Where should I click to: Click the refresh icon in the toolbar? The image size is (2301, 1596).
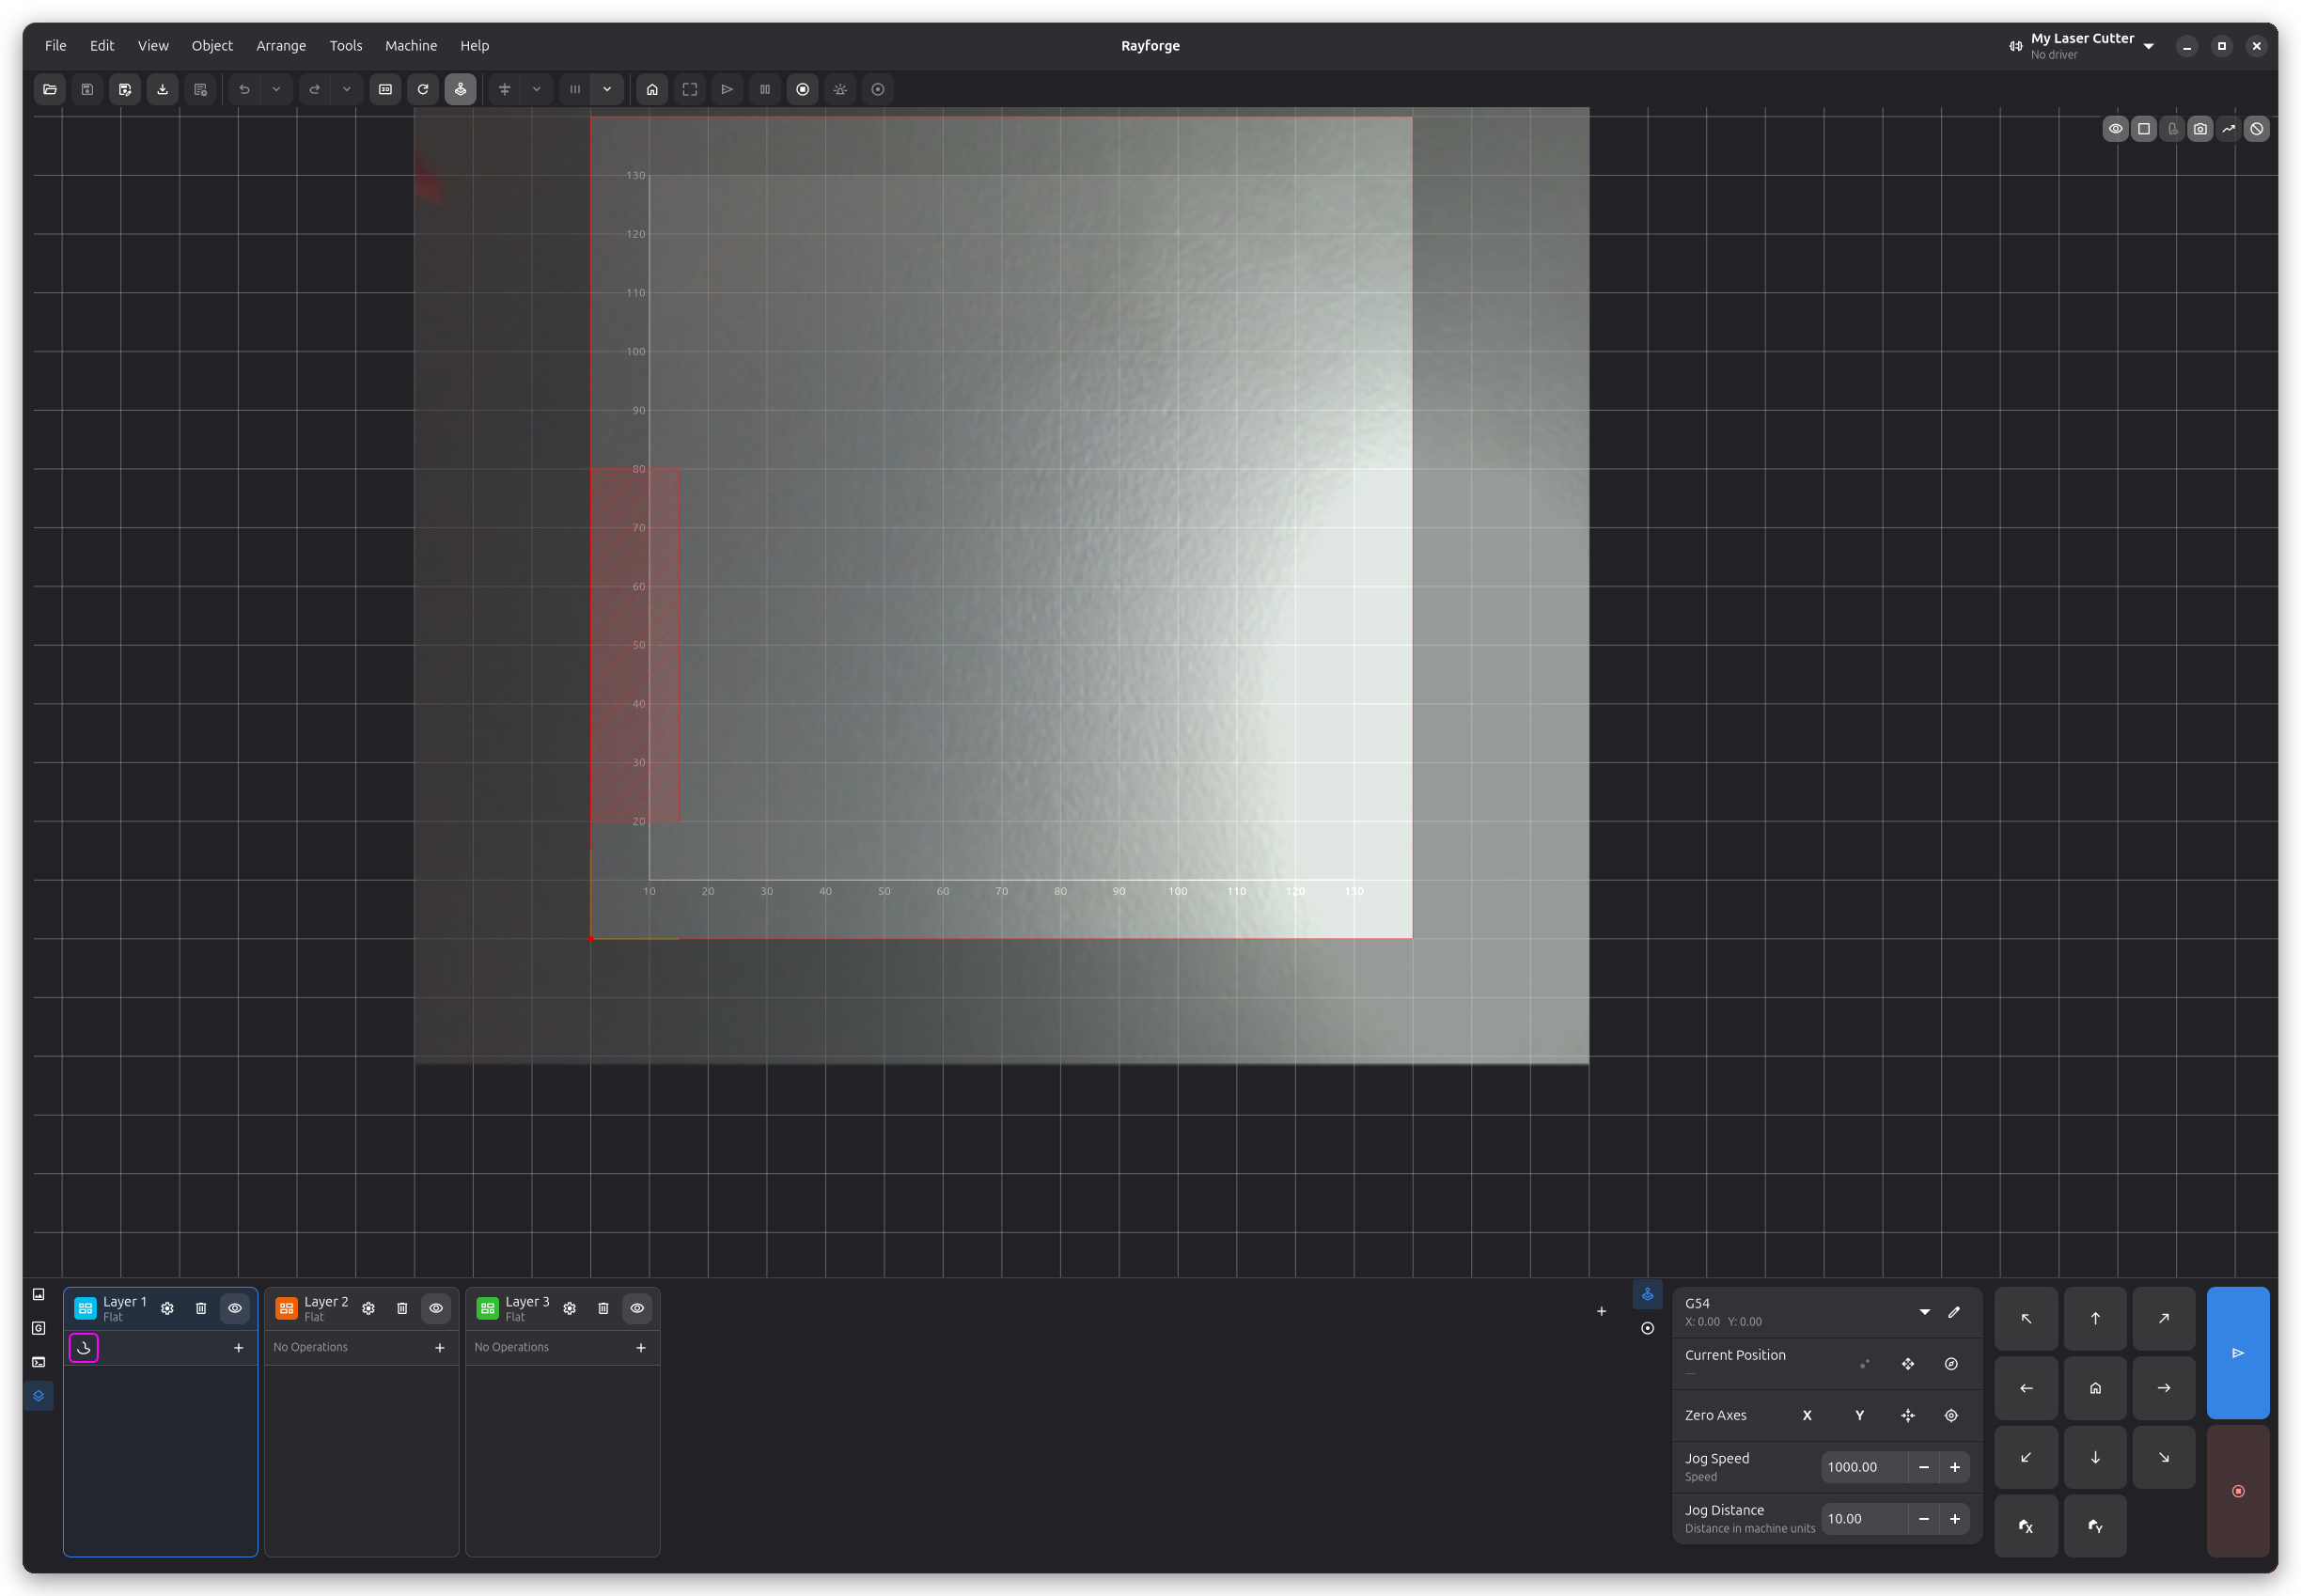click(423, 89)
